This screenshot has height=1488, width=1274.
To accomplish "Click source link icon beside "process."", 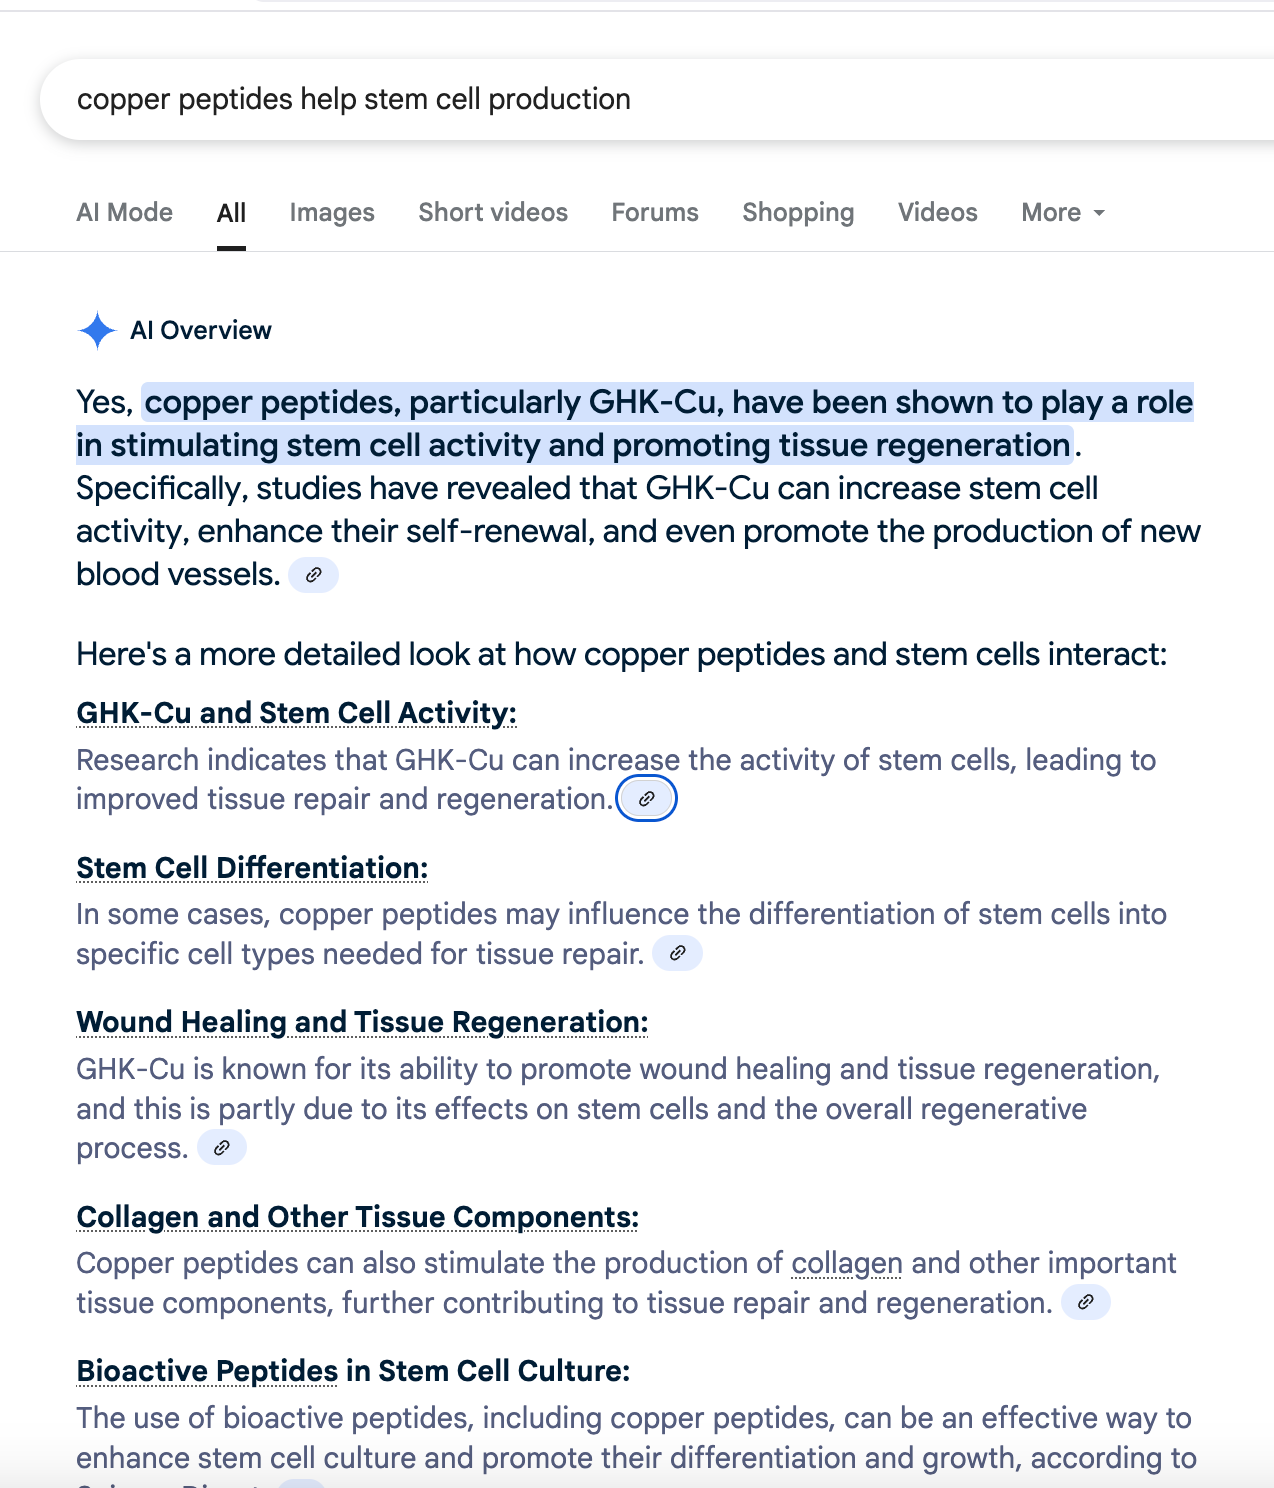I will click(x=222, y=1147).
